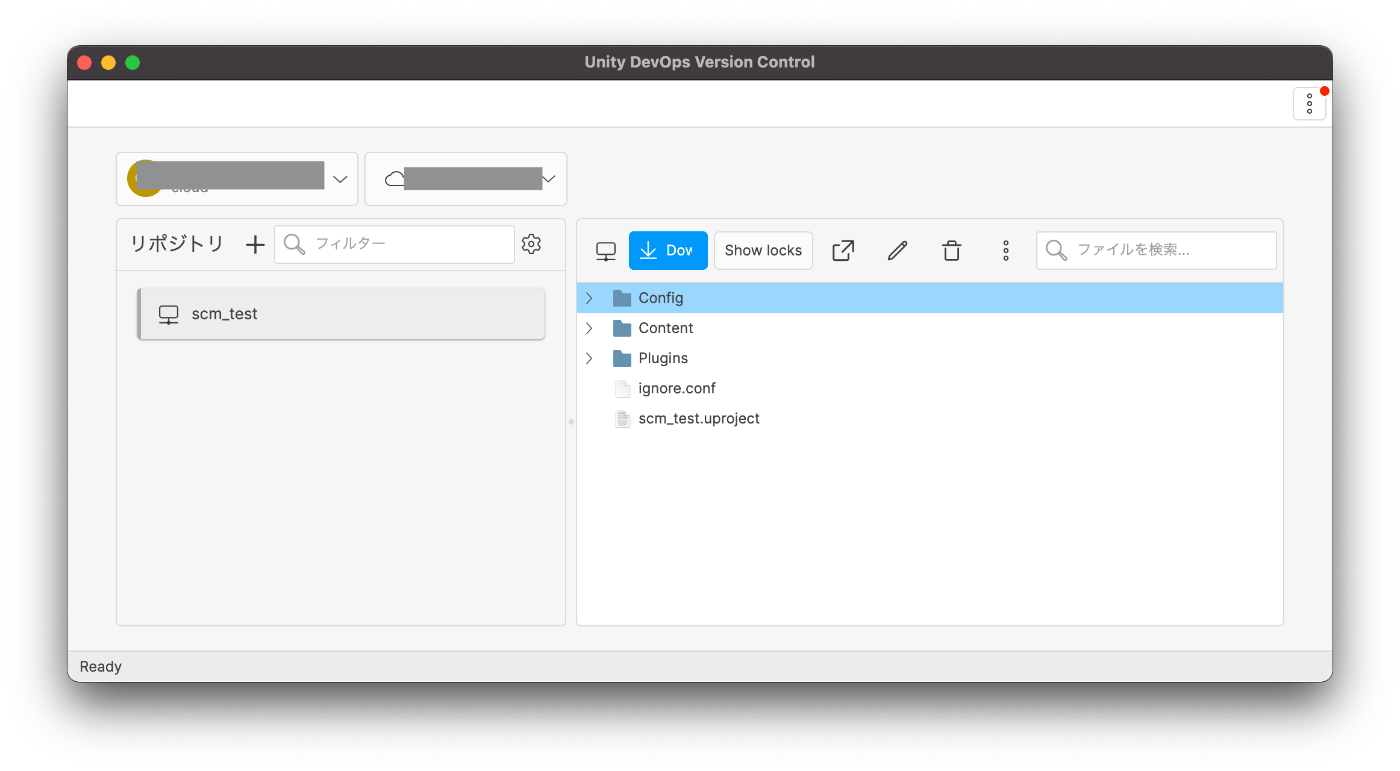Viewport: 1400px width, 771px height.
Task: Click the Content folder icon
Action: (622, 328)
